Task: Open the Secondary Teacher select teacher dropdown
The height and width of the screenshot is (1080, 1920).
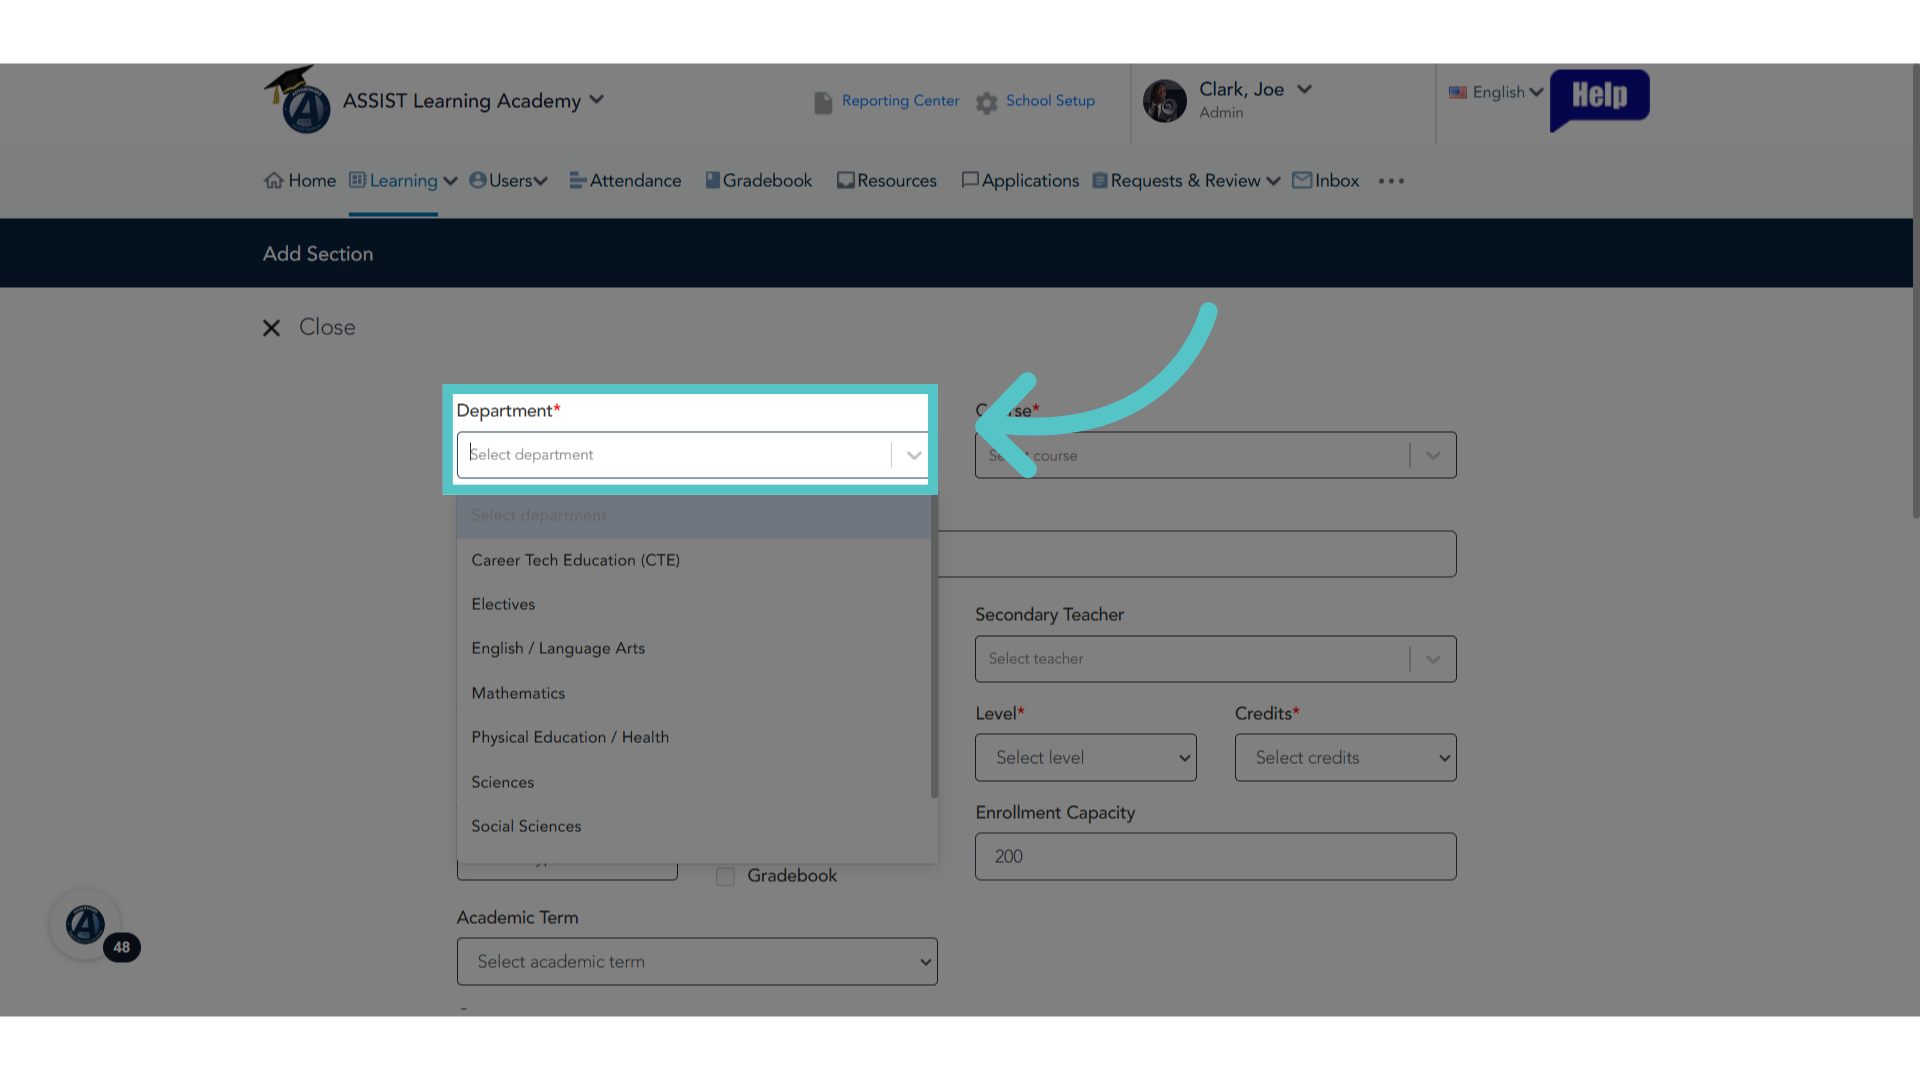Action: 1215,659
